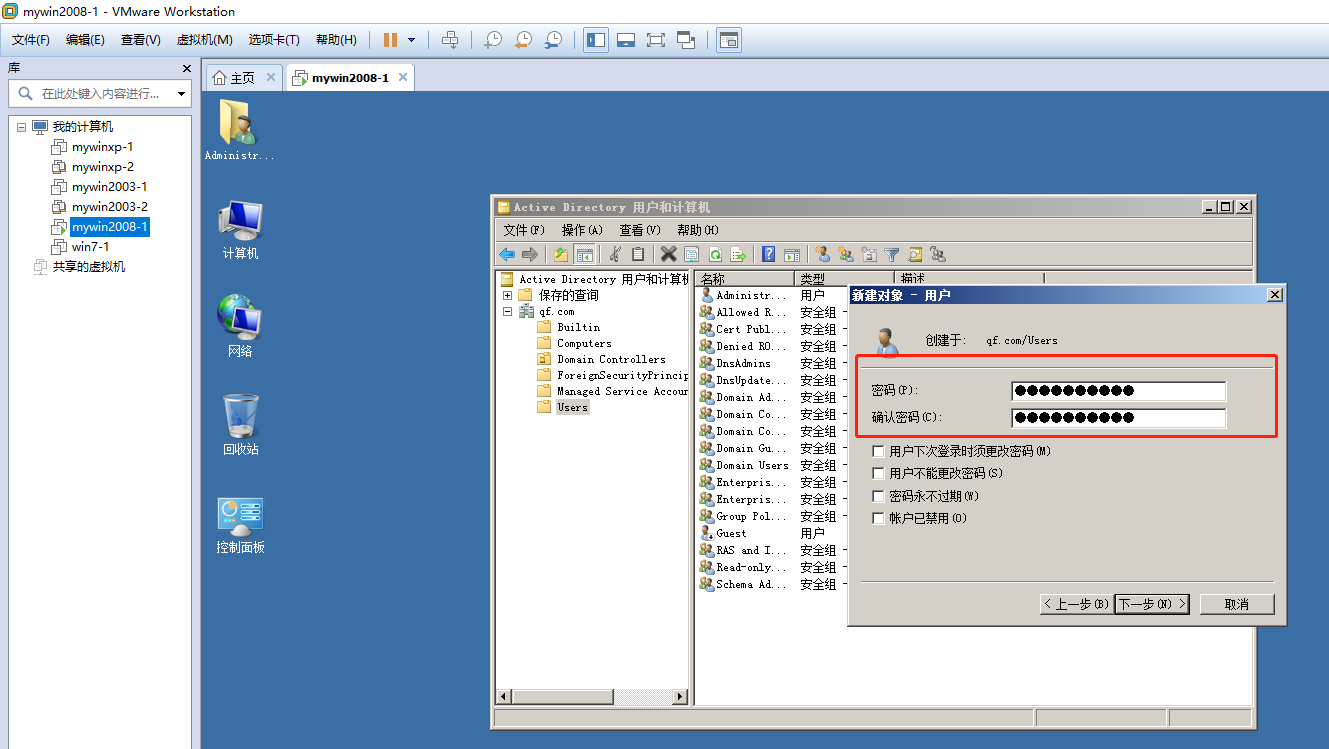Click the 取消 button in dialog
Image resolution: width=1329 pixels, height=749 pixels.
coord(1237,604)
